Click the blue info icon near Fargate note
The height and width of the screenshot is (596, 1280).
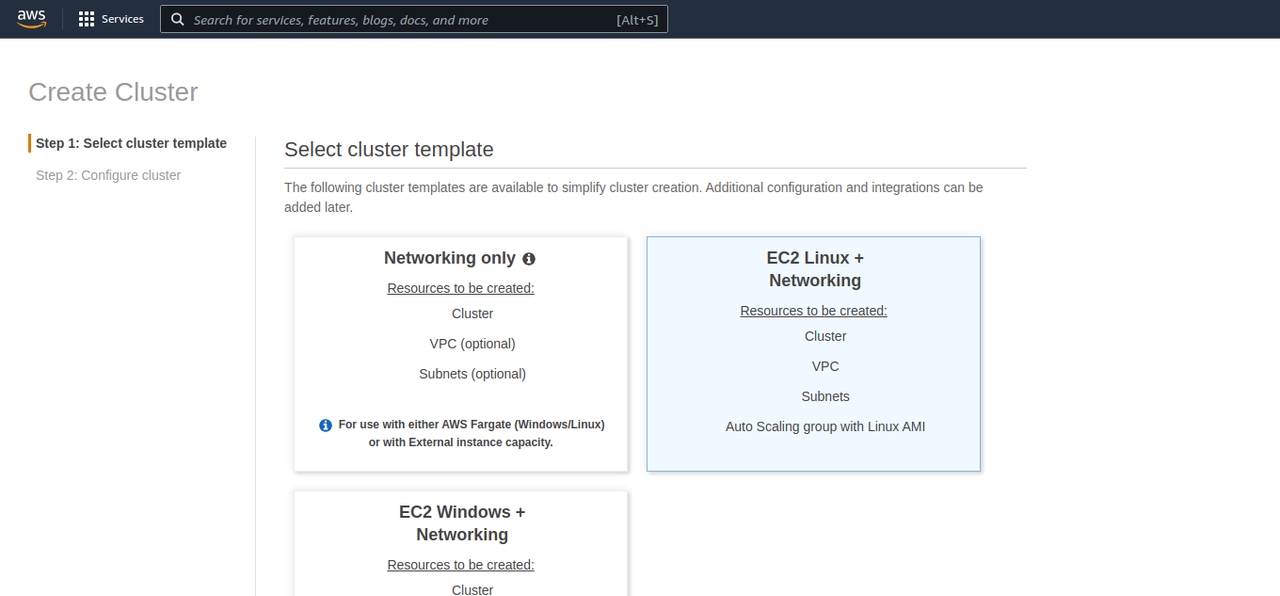point(325,425)
